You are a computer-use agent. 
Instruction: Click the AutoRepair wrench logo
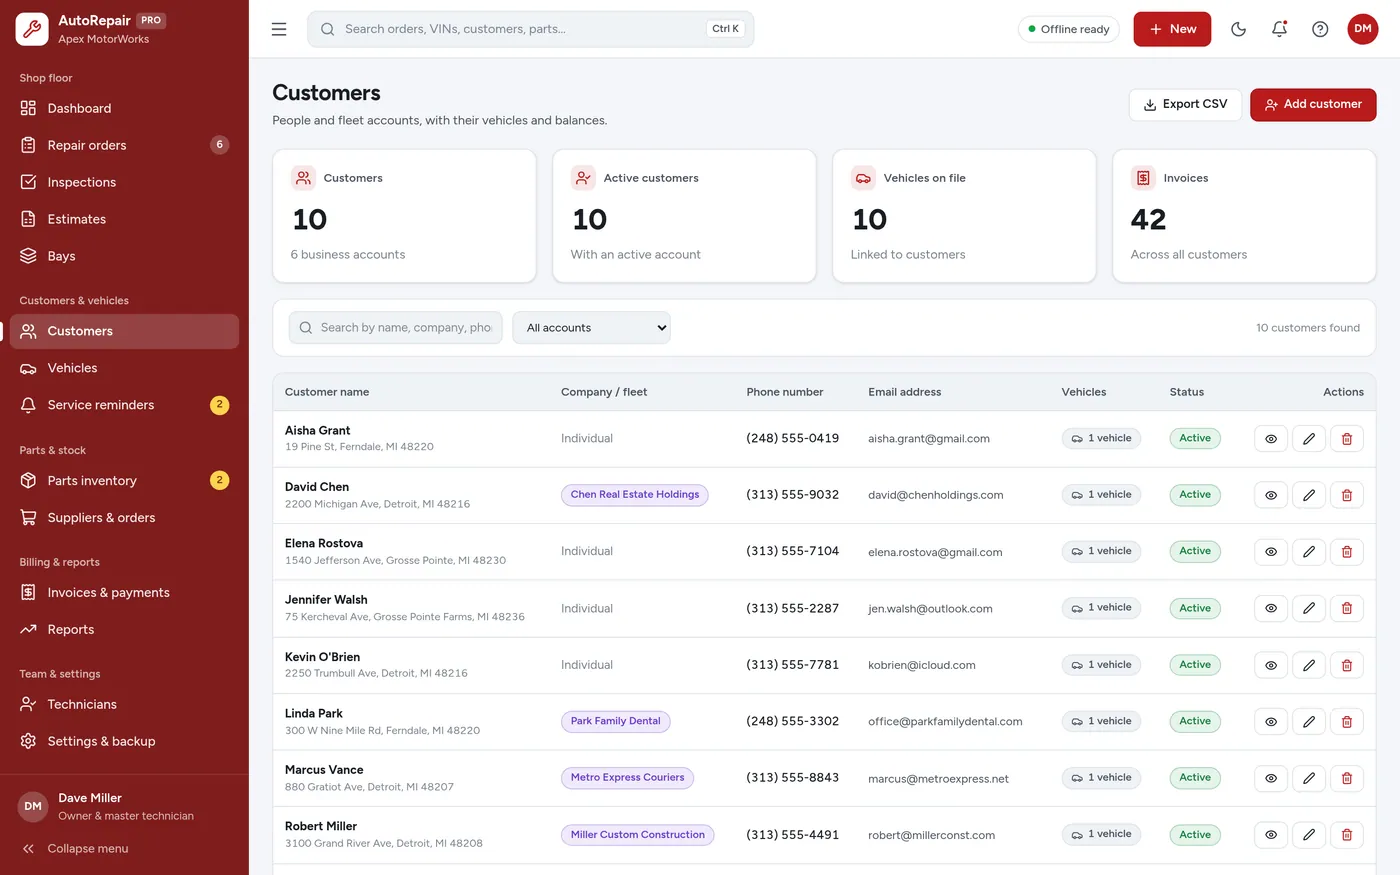(x=32, y=29)
